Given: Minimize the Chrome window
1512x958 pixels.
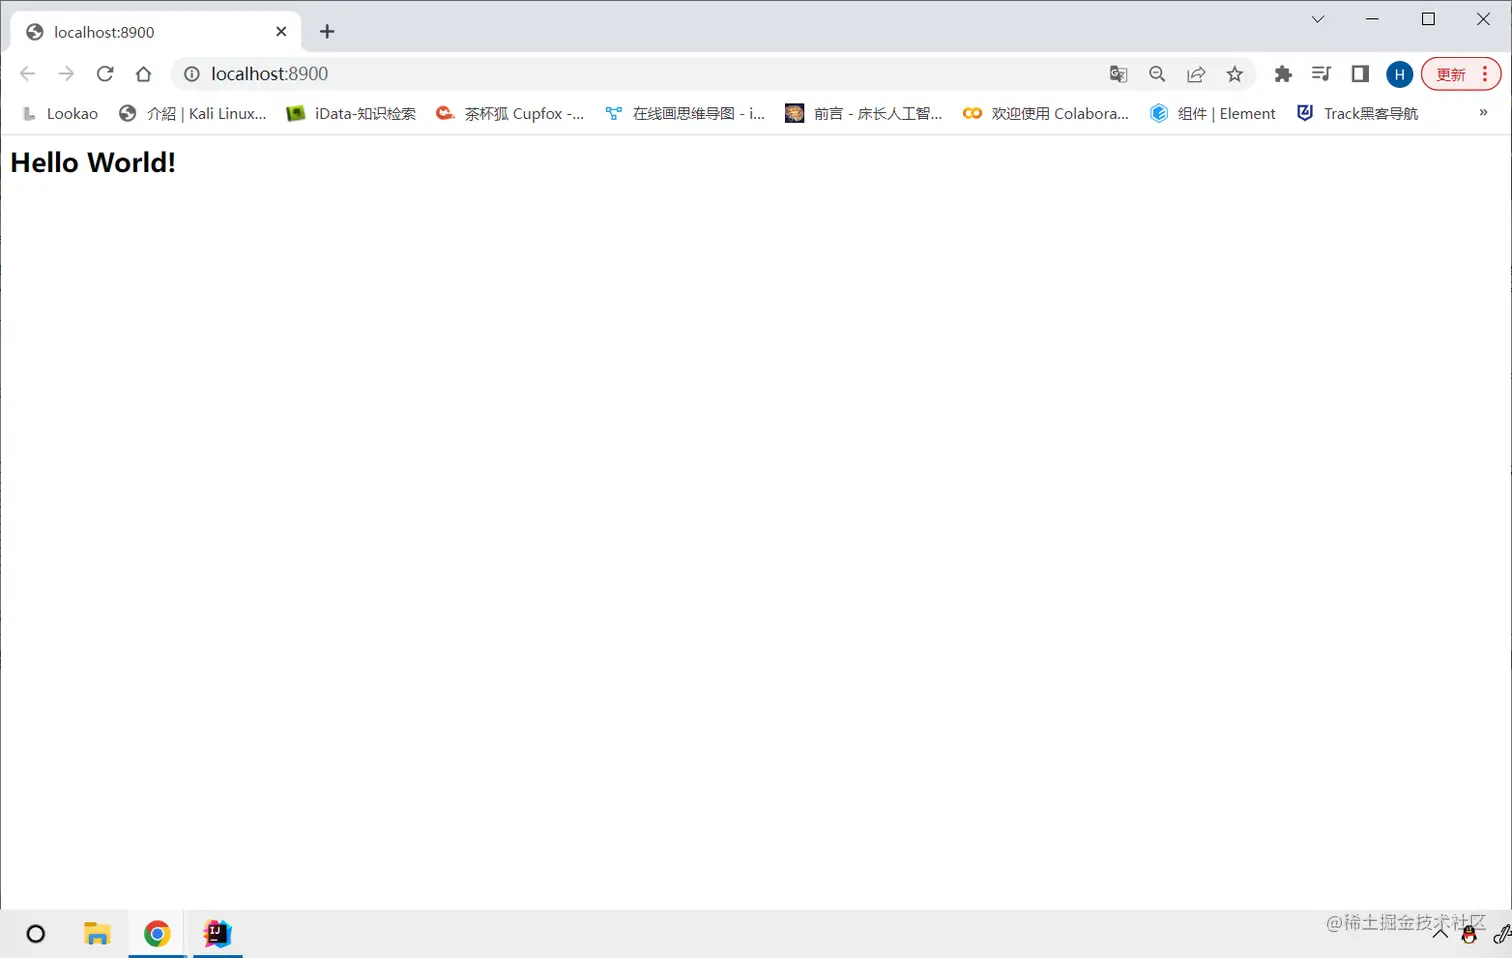Looking at the screenshot, I should click(x=1372, y=19).
